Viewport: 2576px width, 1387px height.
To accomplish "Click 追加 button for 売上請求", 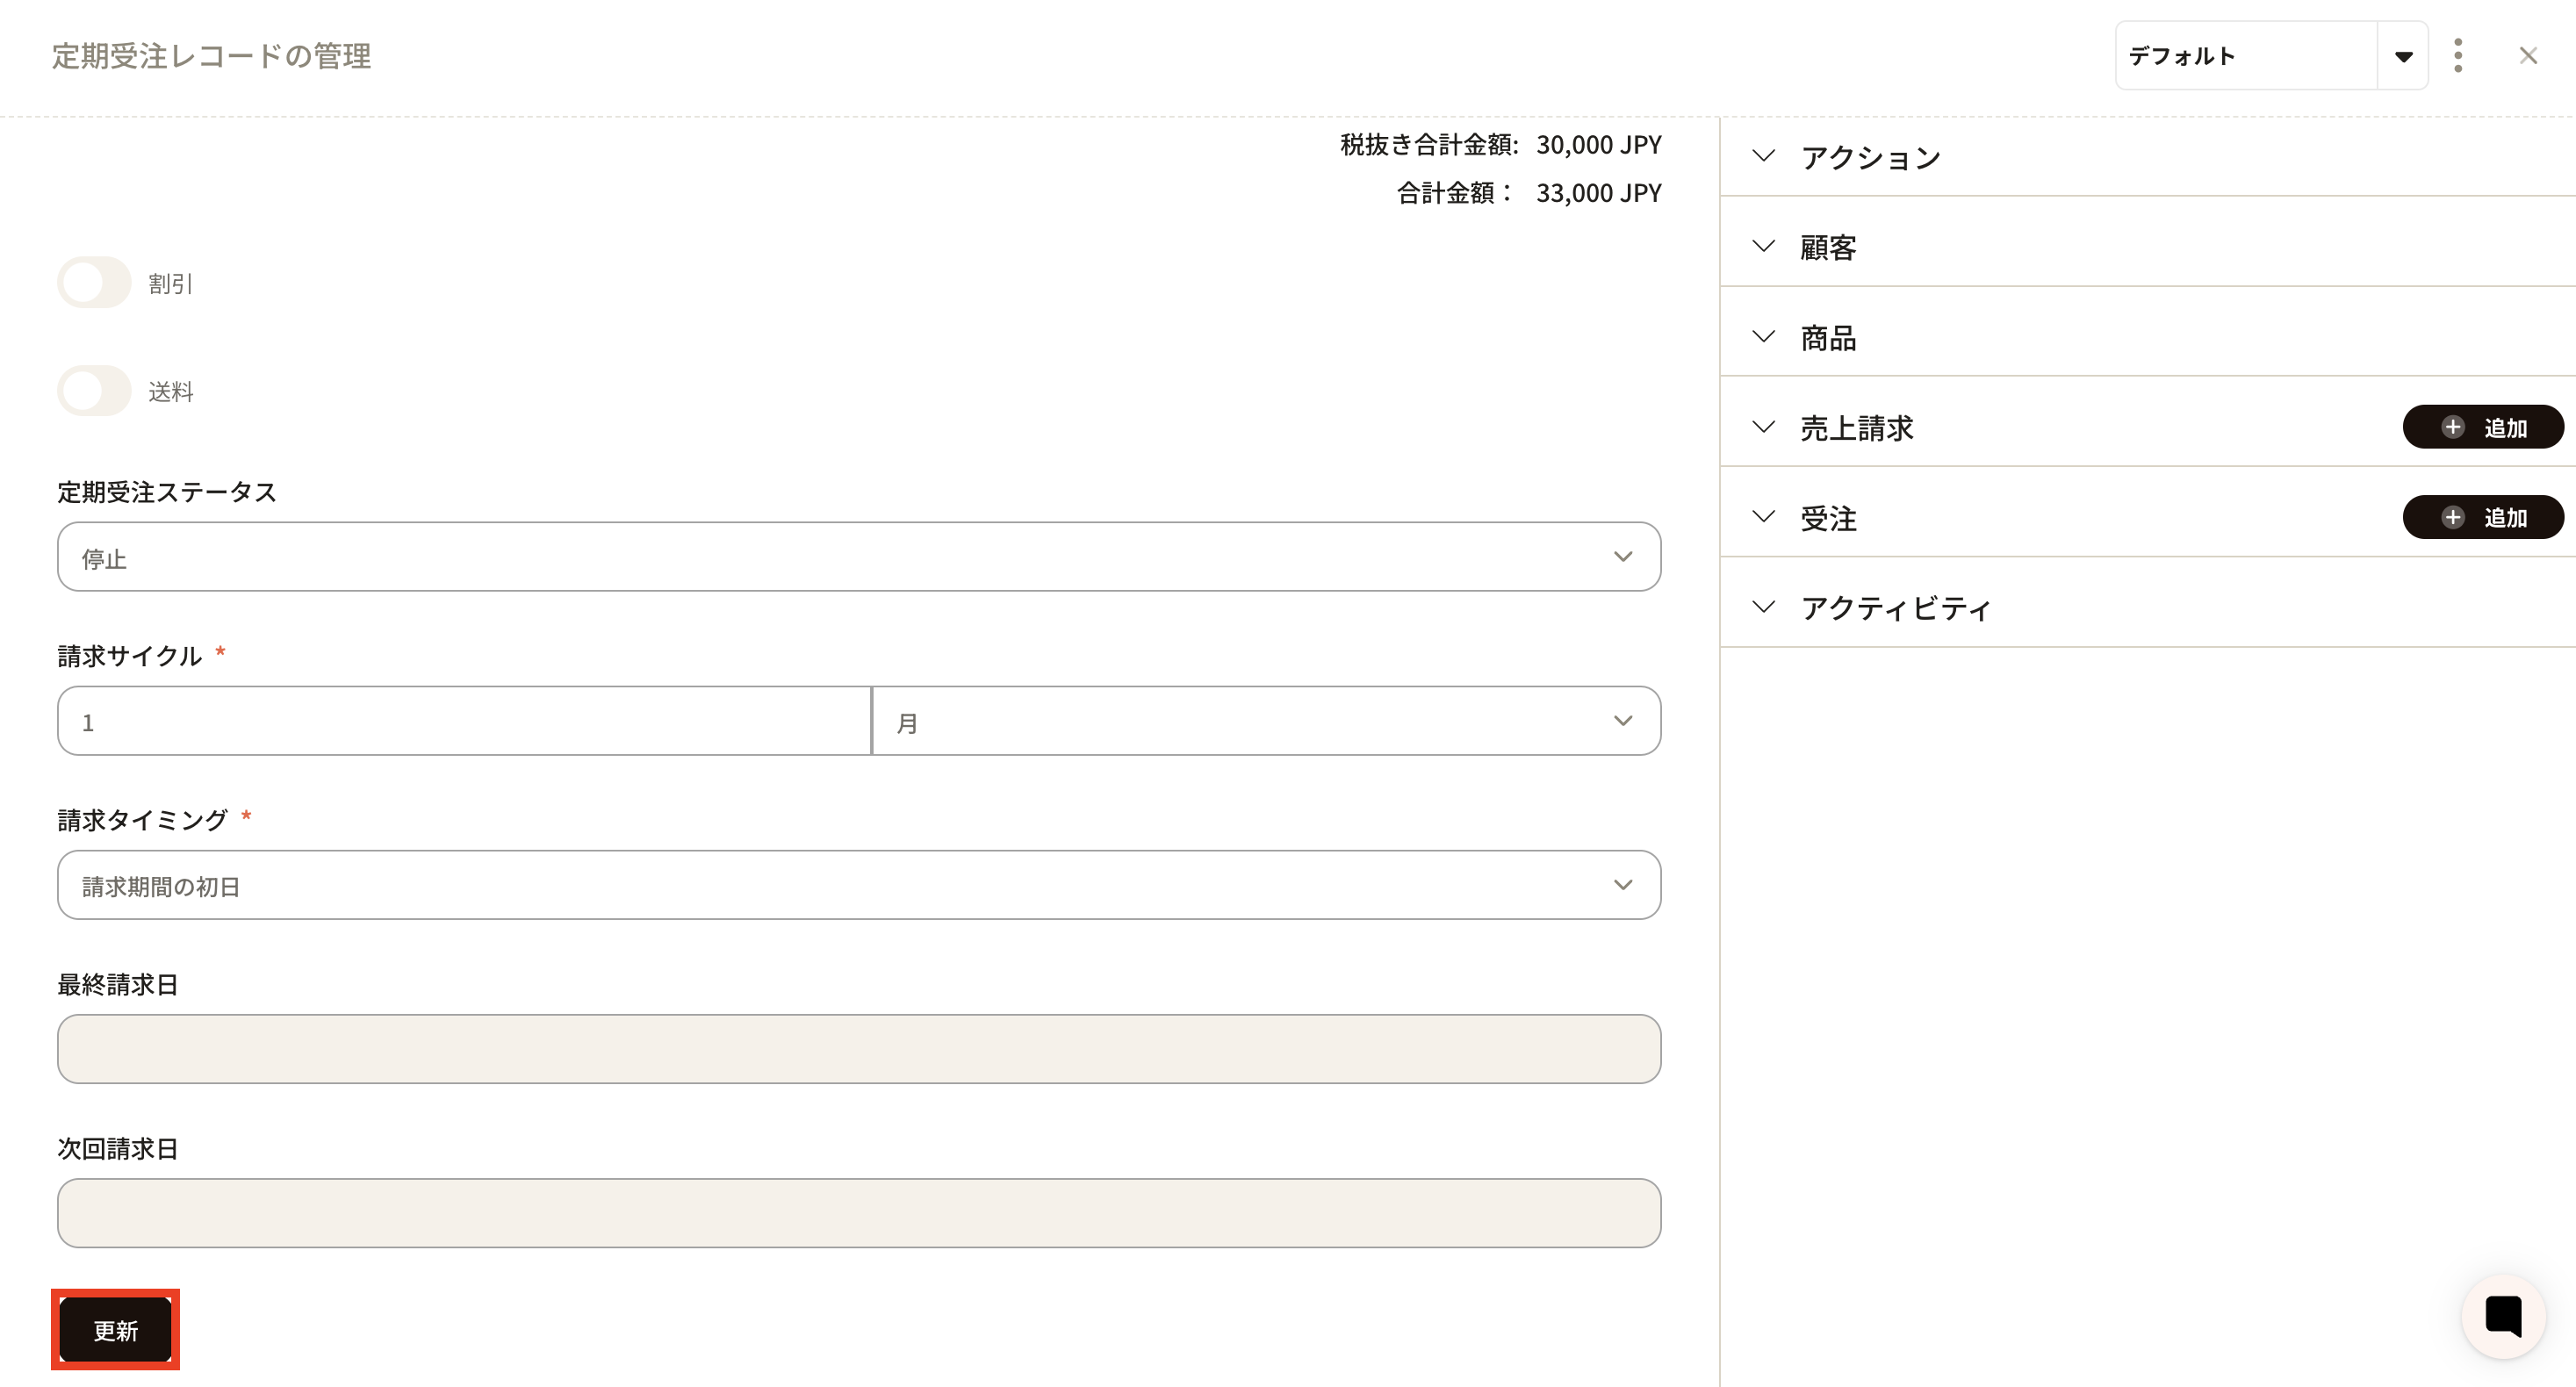I will point(2482,427).
